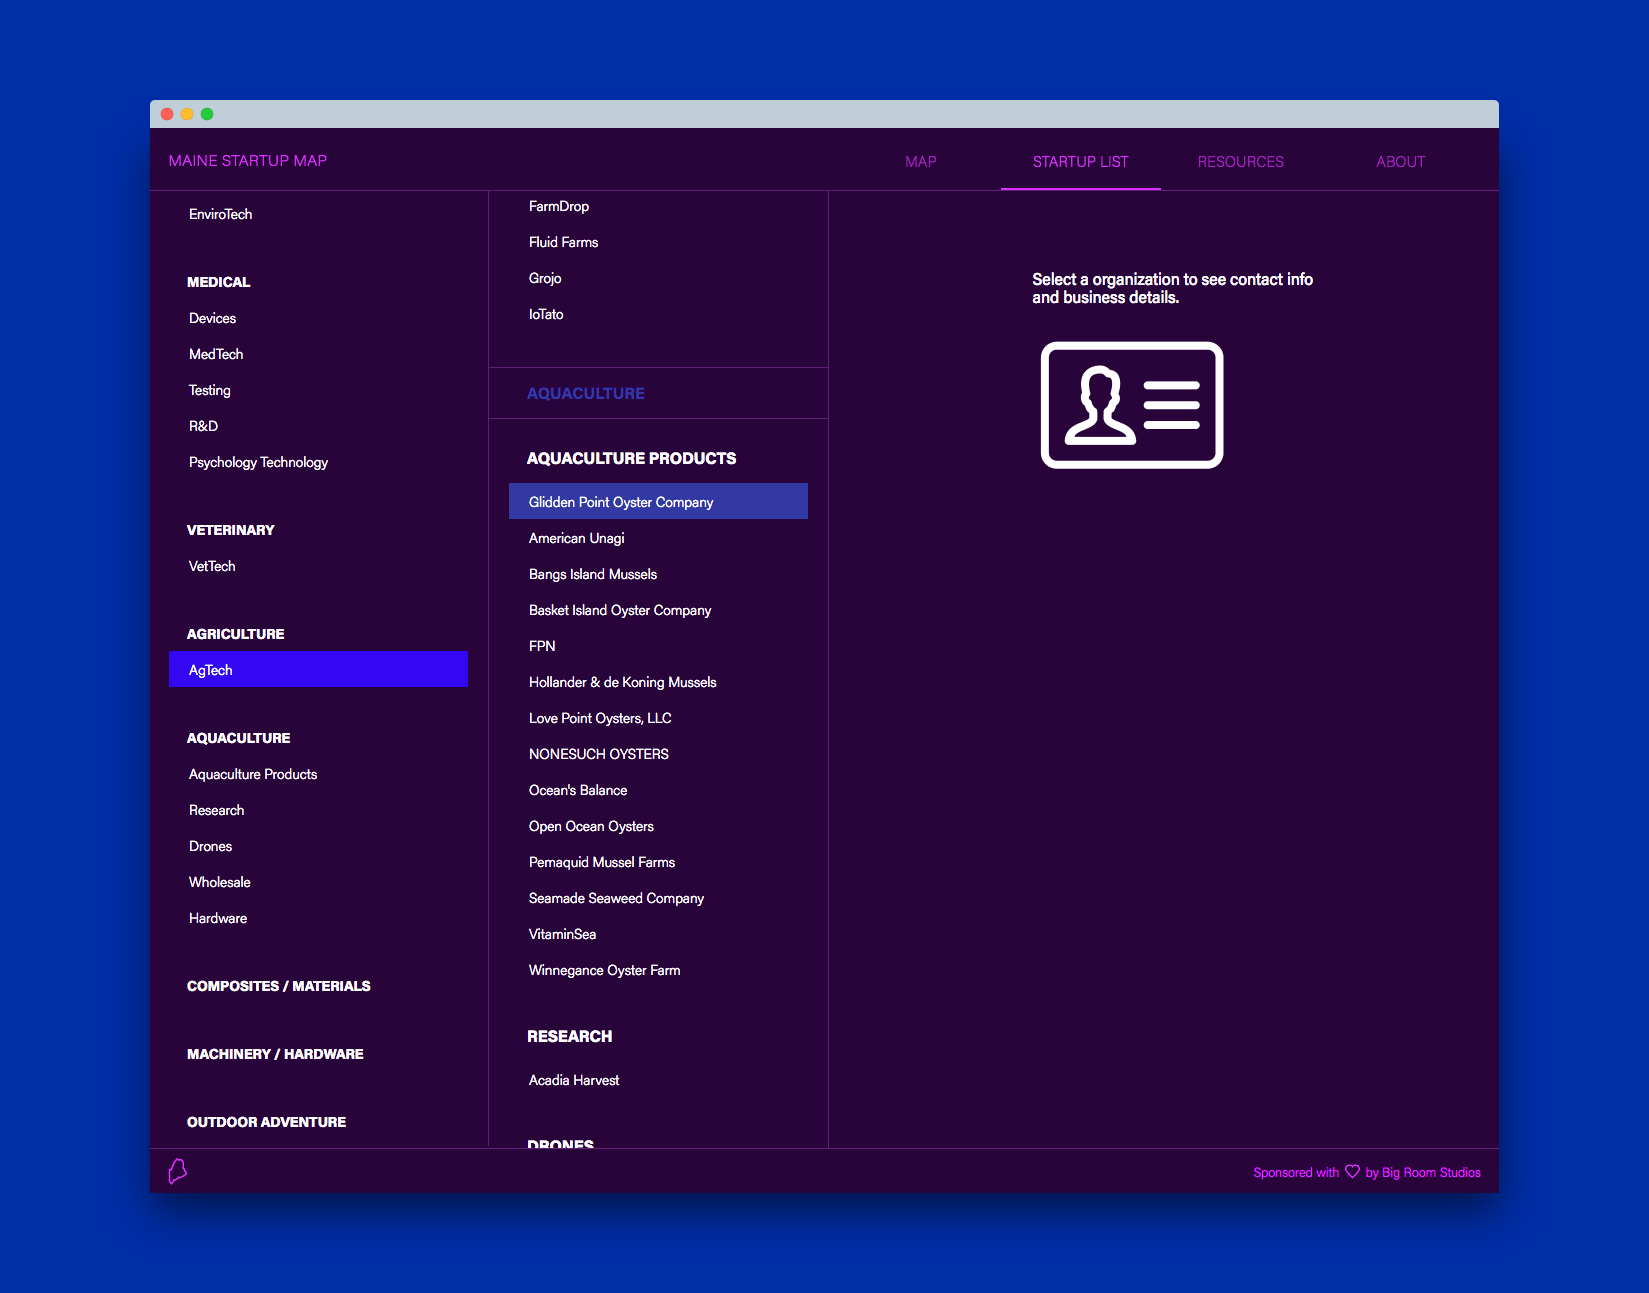Click the green maximize window dot

point(207,114)
